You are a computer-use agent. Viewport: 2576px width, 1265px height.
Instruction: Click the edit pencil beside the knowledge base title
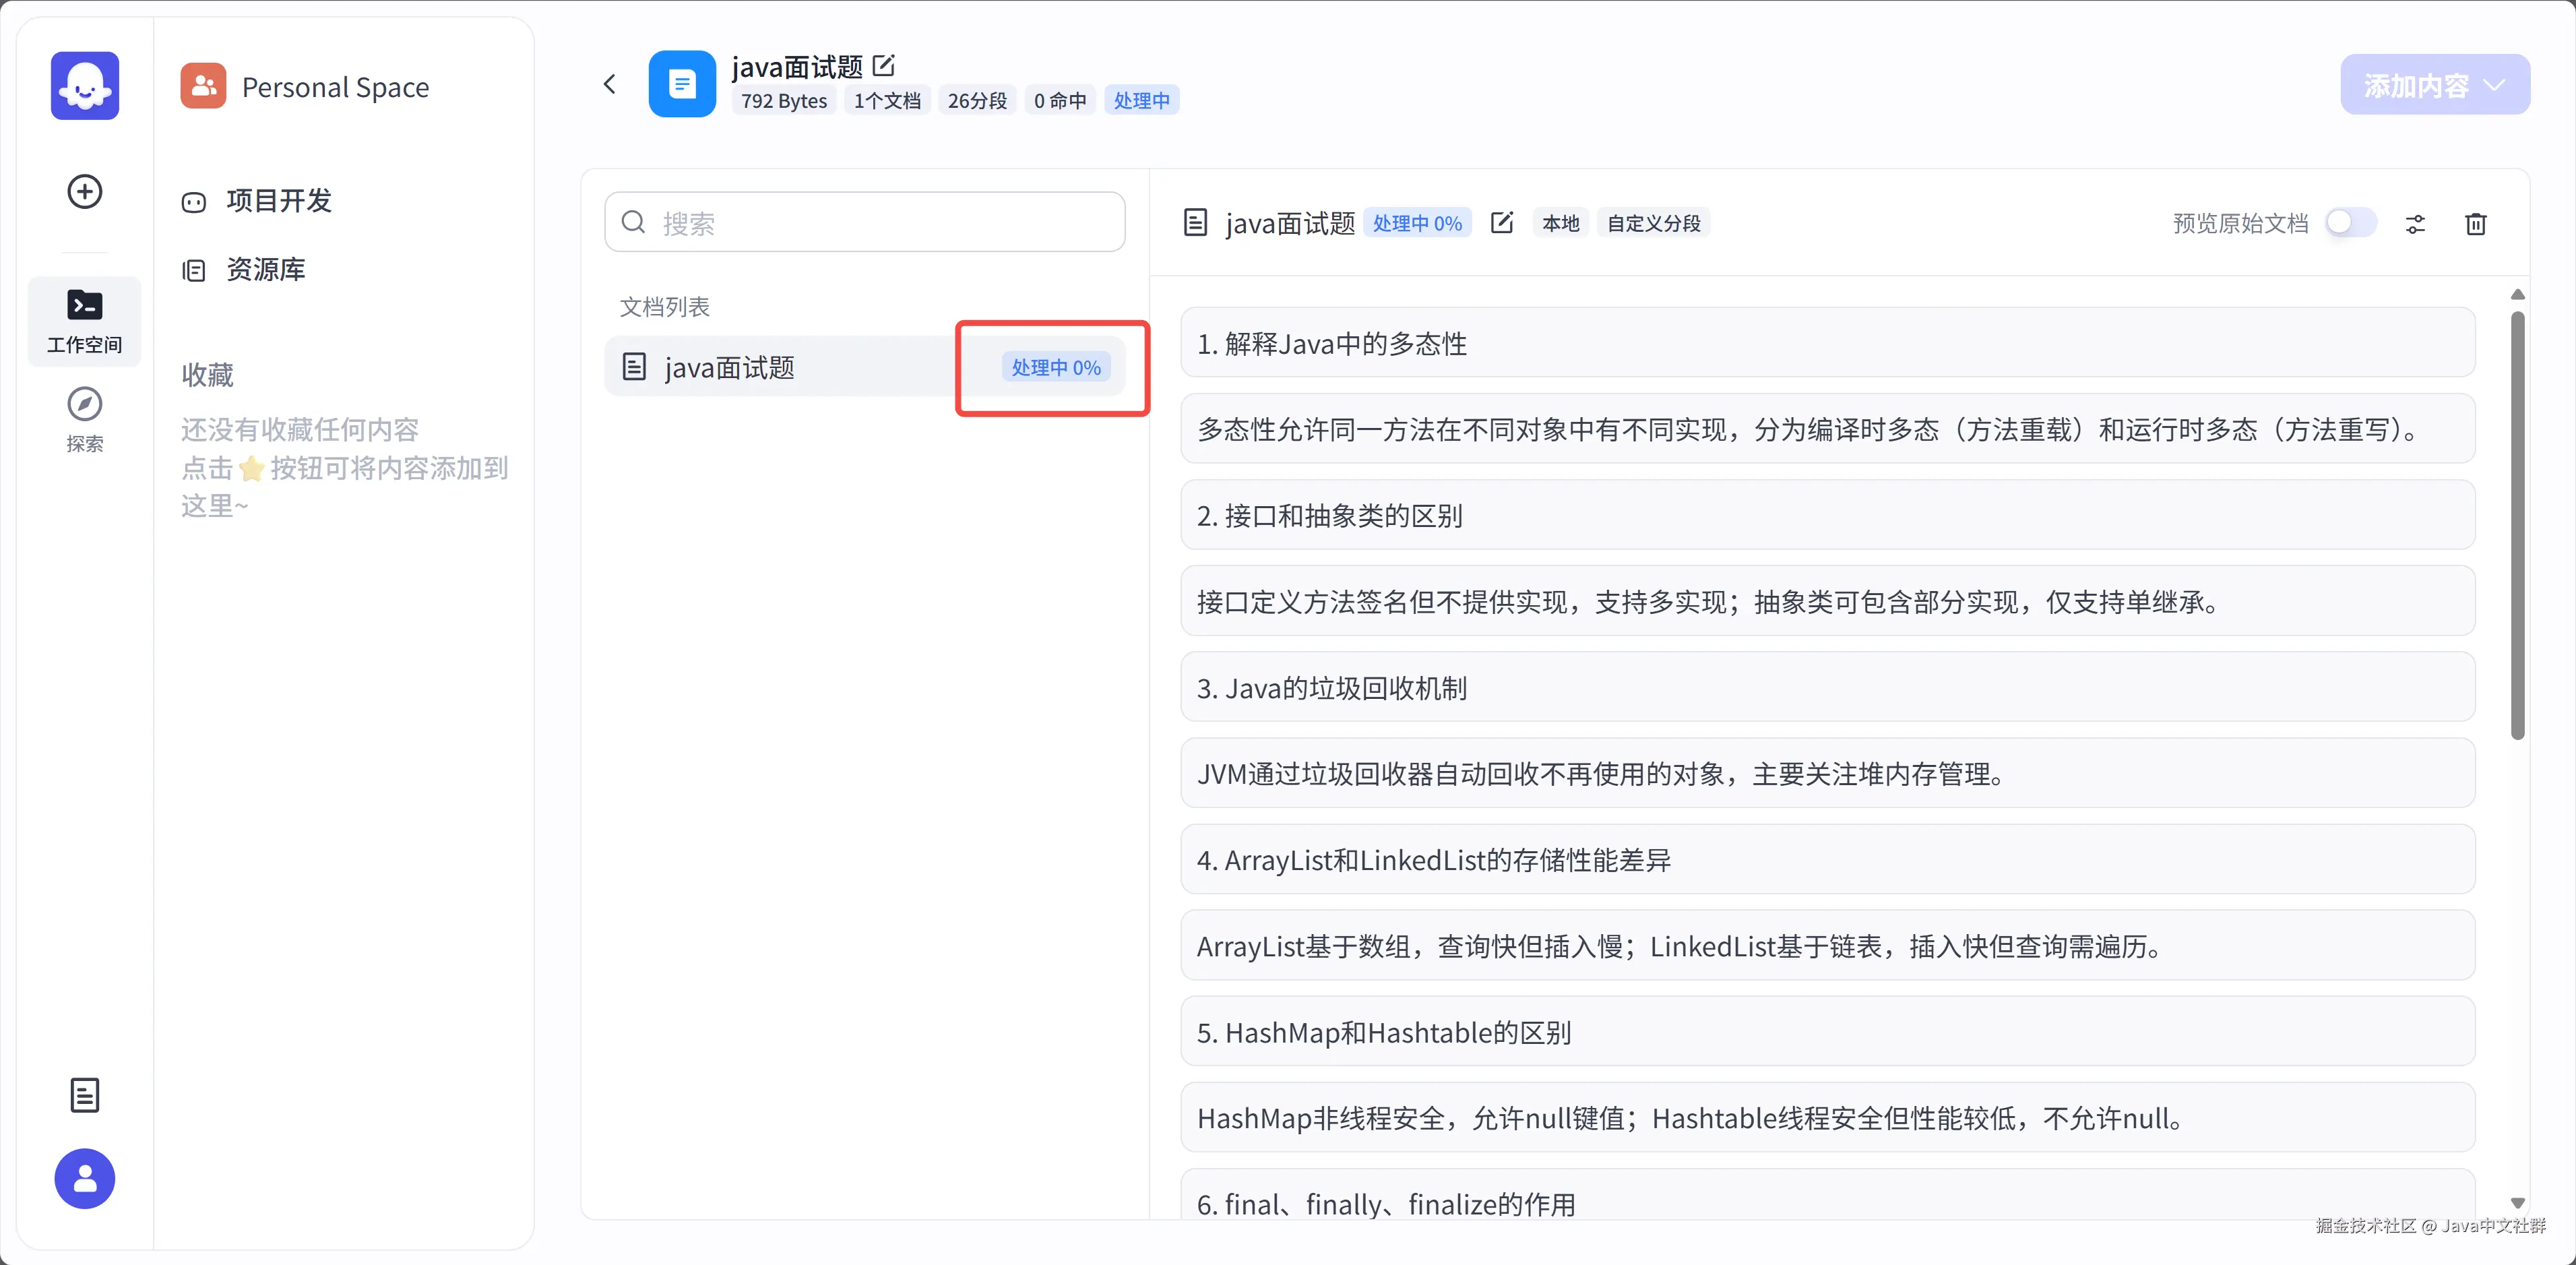(883, 66)
